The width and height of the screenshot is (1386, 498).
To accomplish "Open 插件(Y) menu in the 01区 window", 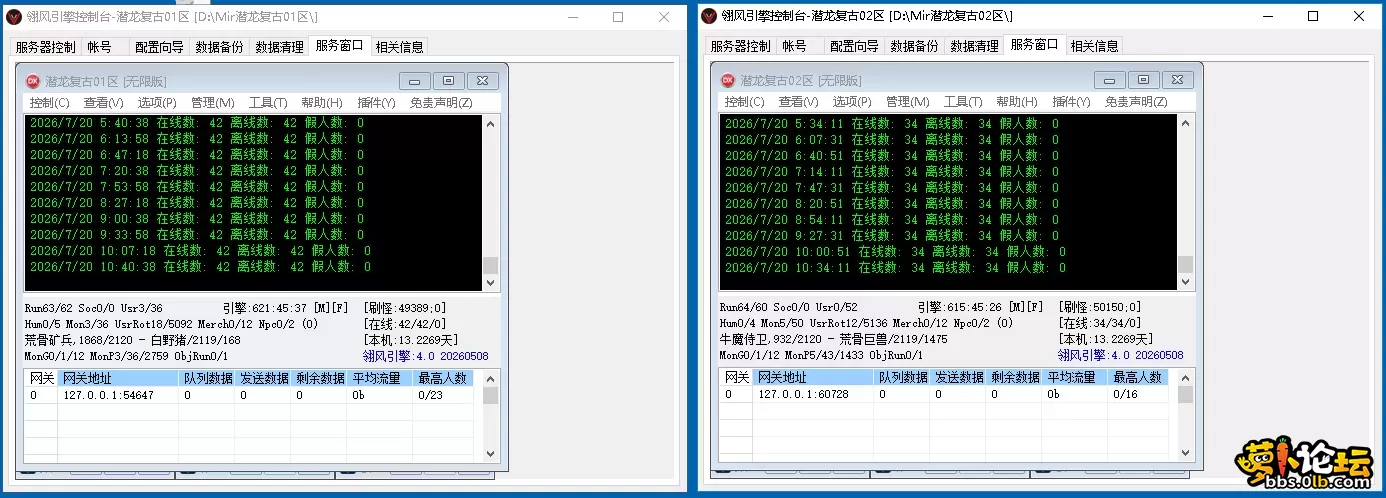I will [x=376, y=103].
